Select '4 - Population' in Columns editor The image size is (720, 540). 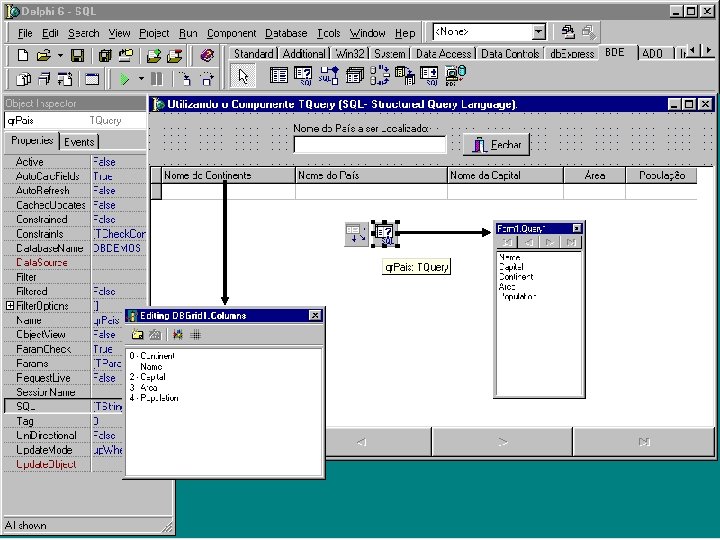click(154, 398)
